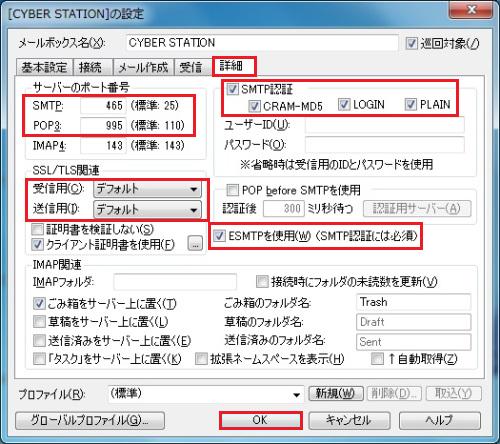Open the ヘルプ button

click(x=440, y=420)
